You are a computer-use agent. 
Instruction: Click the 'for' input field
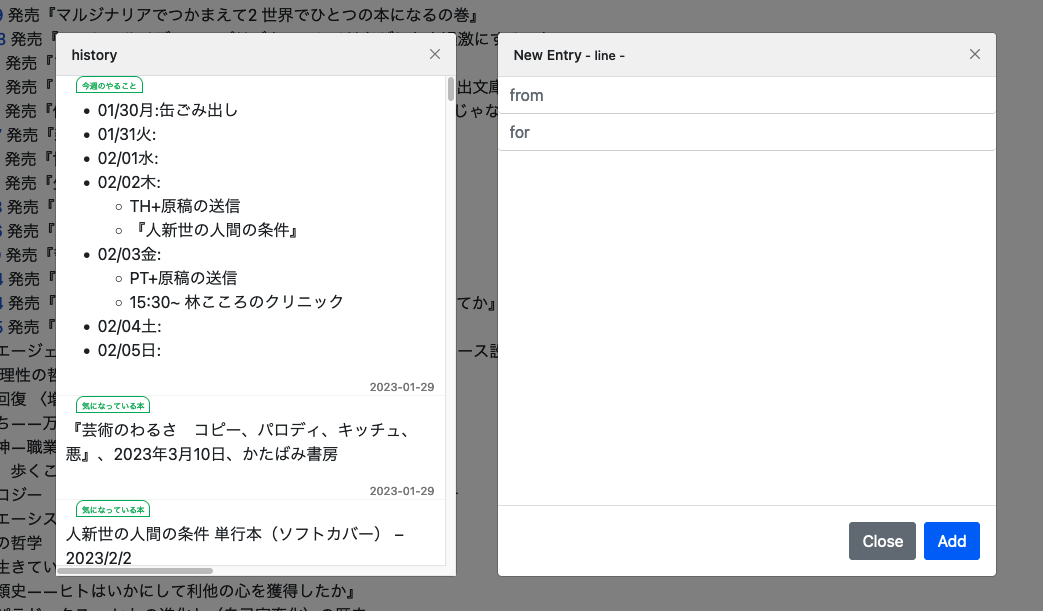click(x=746, y=132)
